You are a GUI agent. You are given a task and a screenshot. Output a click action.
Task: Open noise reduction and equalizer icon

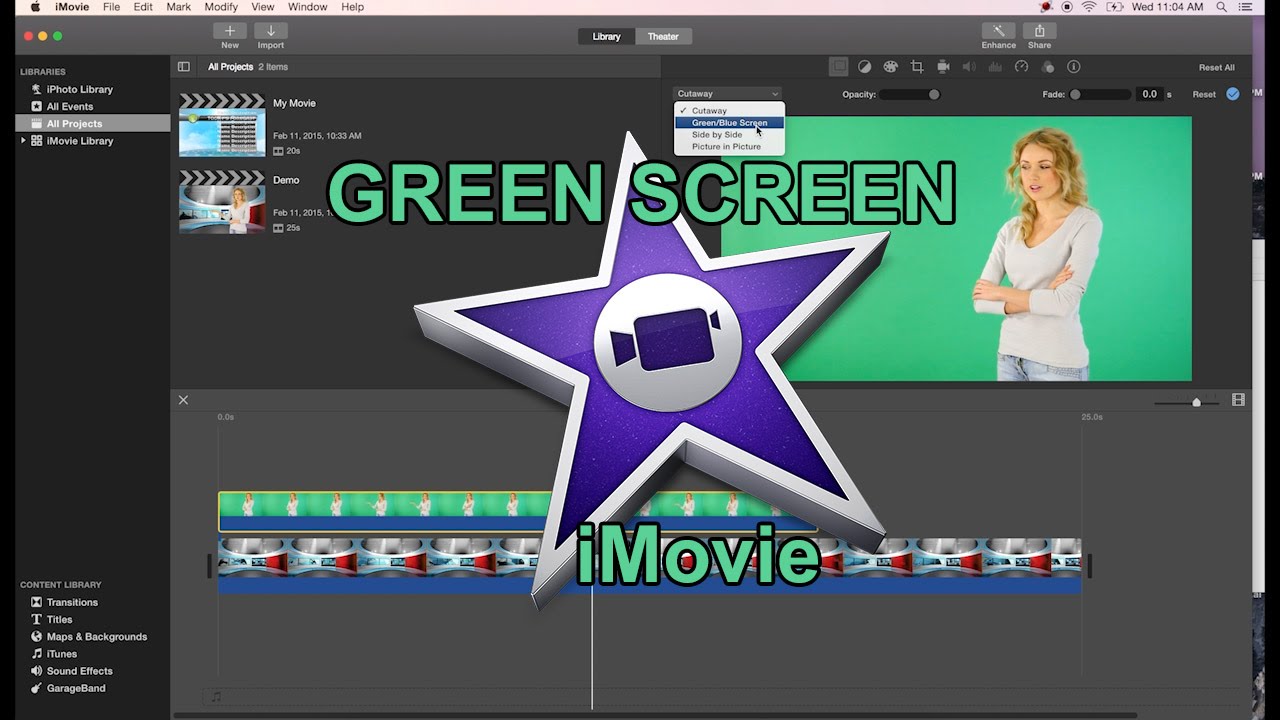pyautogui.click(x=995, y=67)
